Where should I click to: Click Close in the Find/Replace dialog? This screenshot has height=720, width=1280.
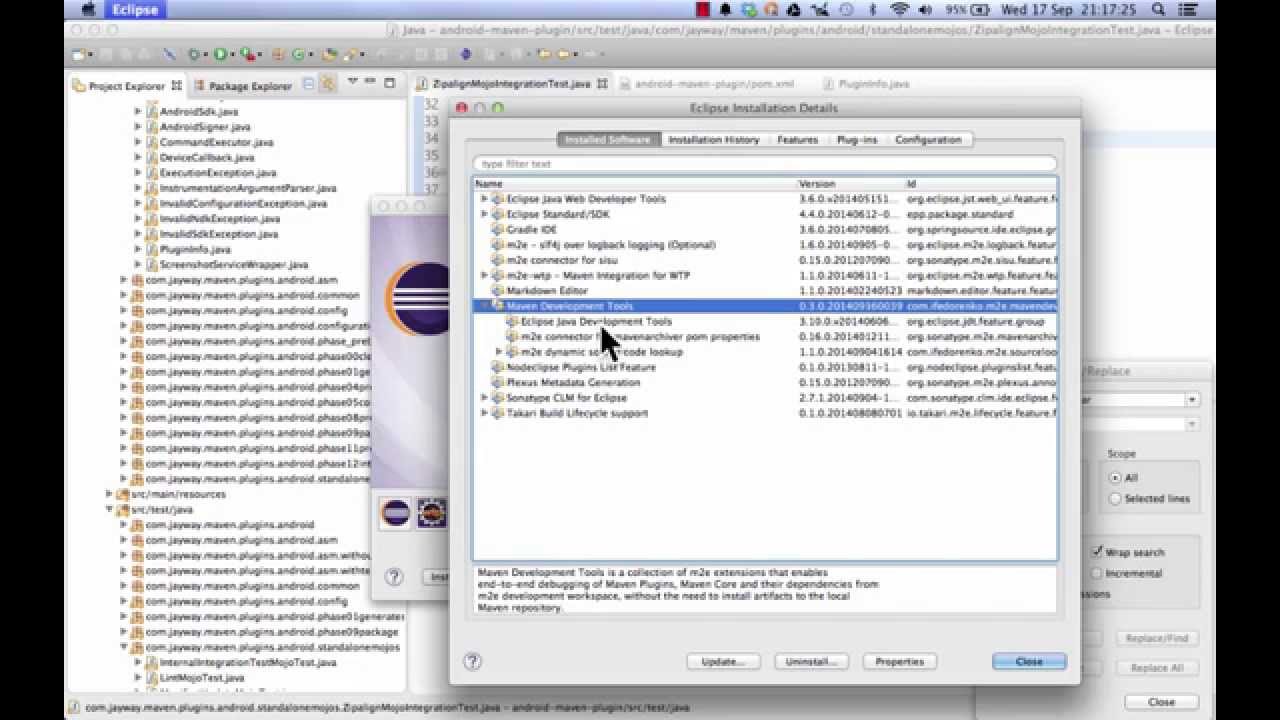click(1161, 702)
